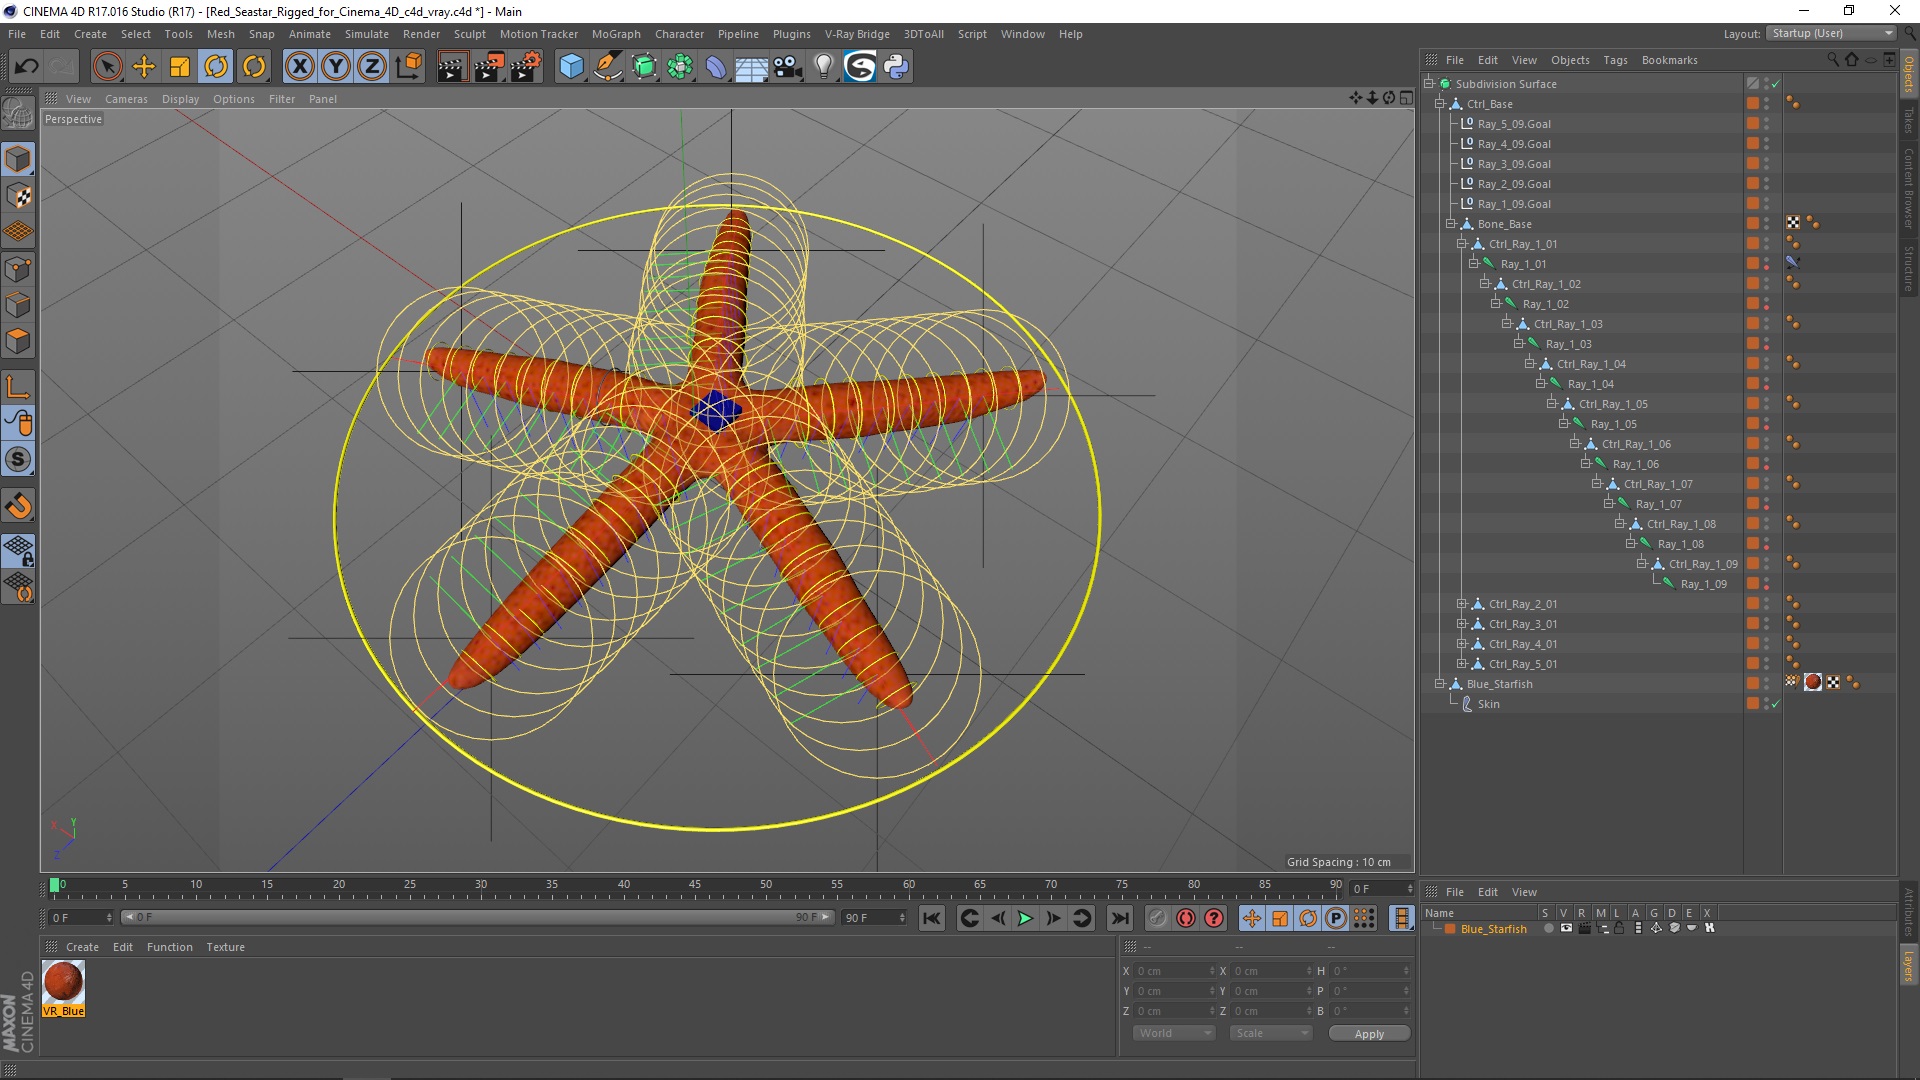Go to end of animation
The image size is (1920, 1080).
tap(1120, 918)
